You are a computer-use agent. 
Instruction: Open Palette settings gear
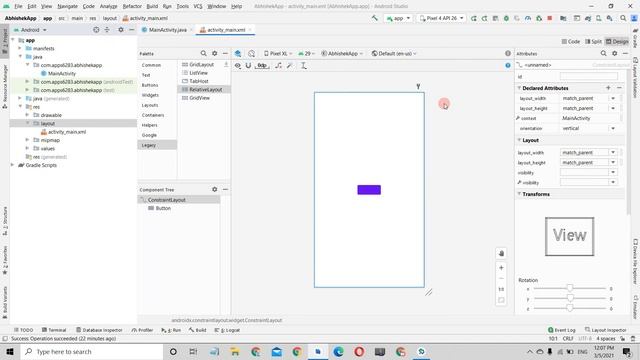click(214, 53)
